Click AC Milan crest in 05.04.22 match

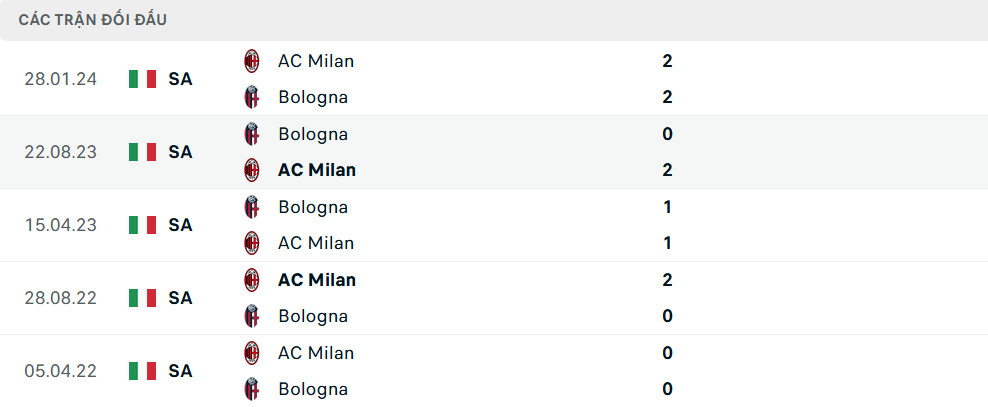click(252, 353)
